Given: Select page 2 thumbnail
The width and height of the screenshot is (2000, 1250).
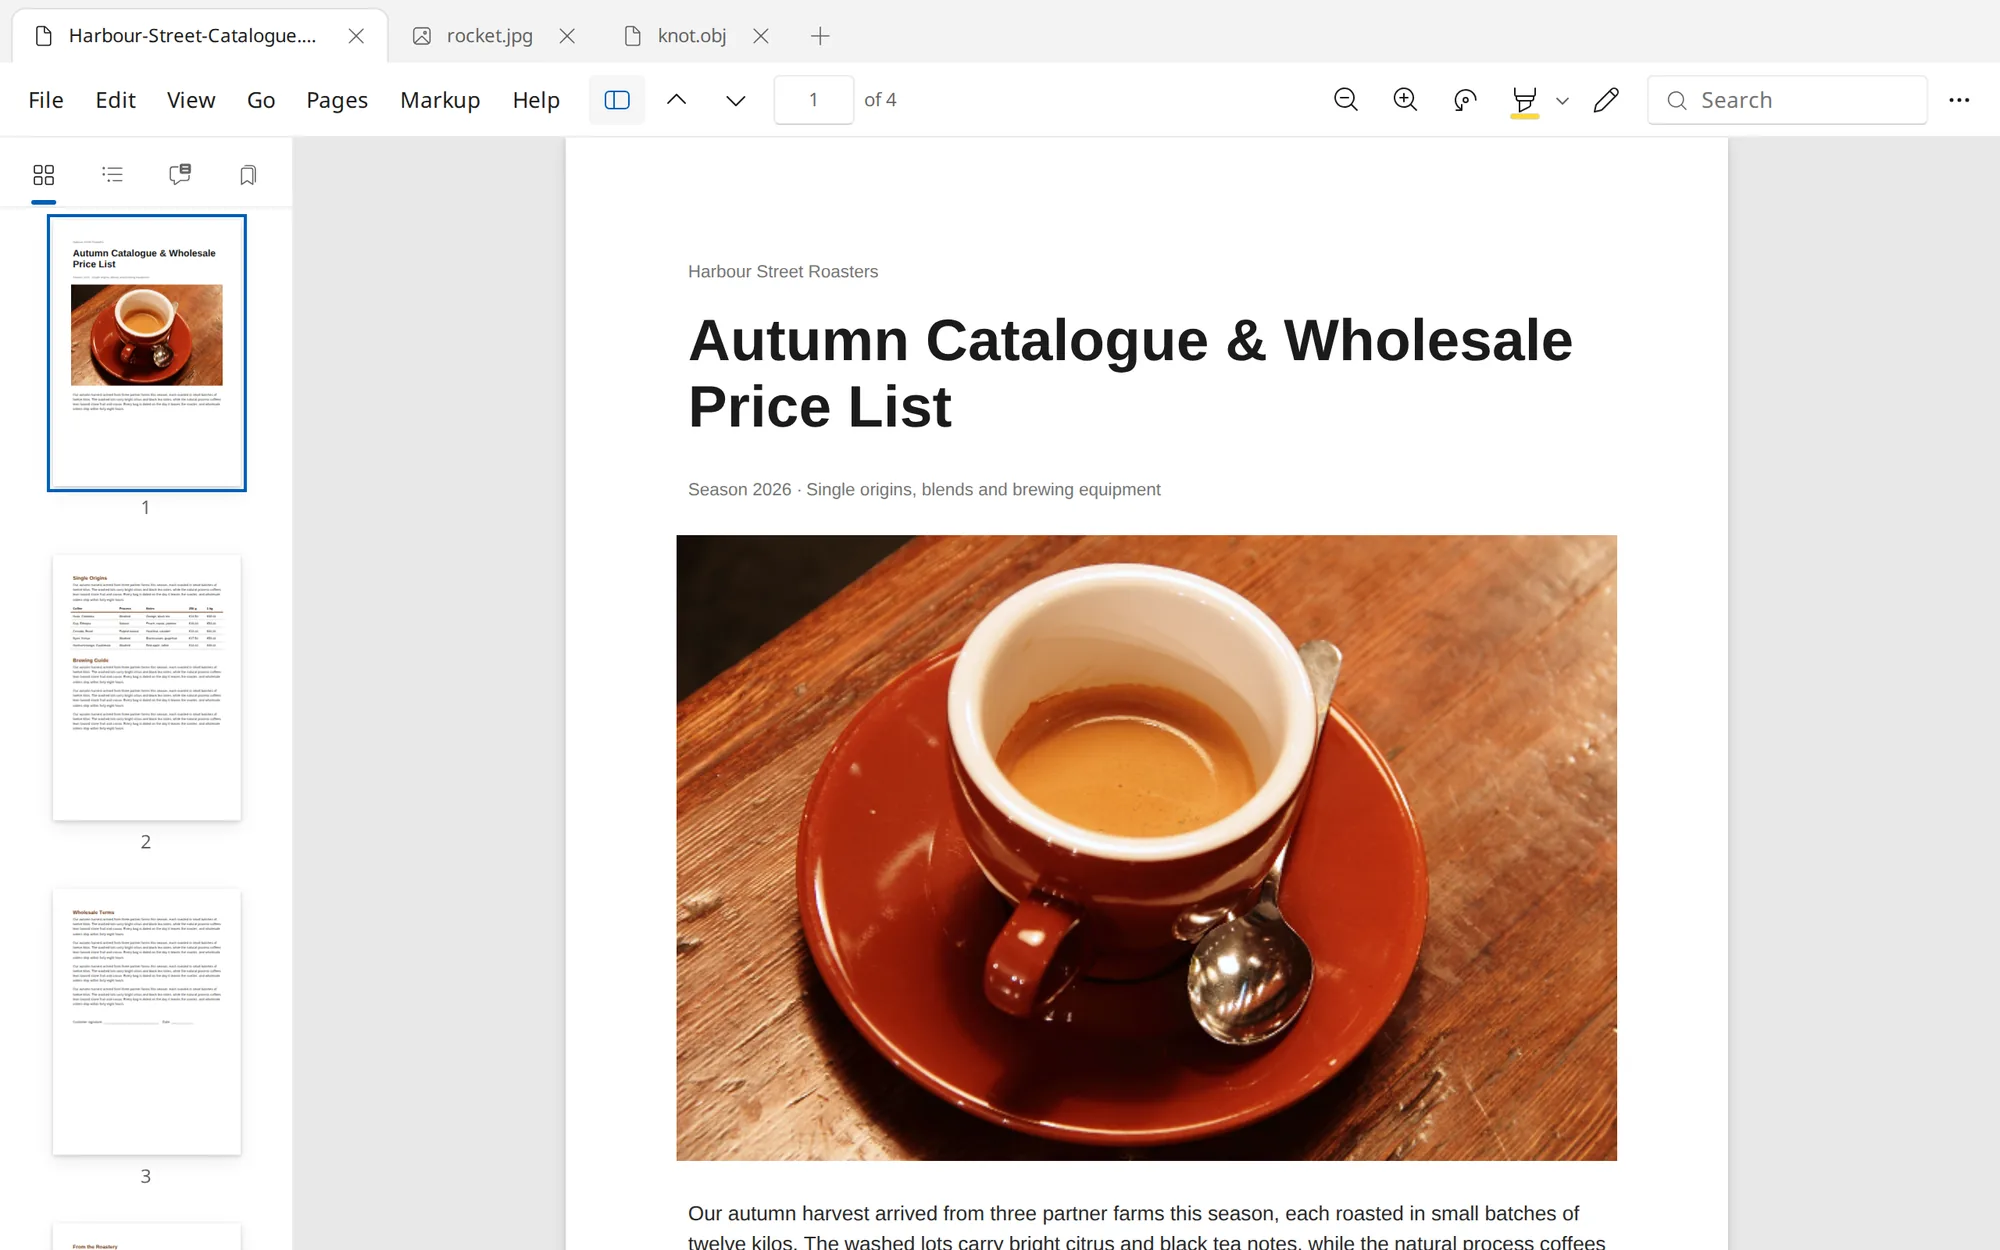Looking at the screenshot, I should (147, 688).
